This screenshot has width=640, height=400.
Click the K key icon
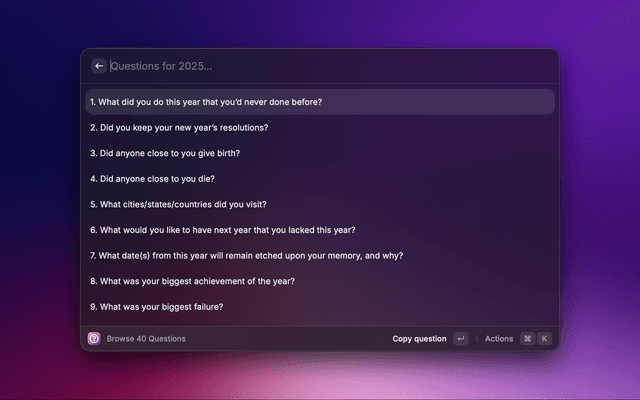tap(544, 339)
